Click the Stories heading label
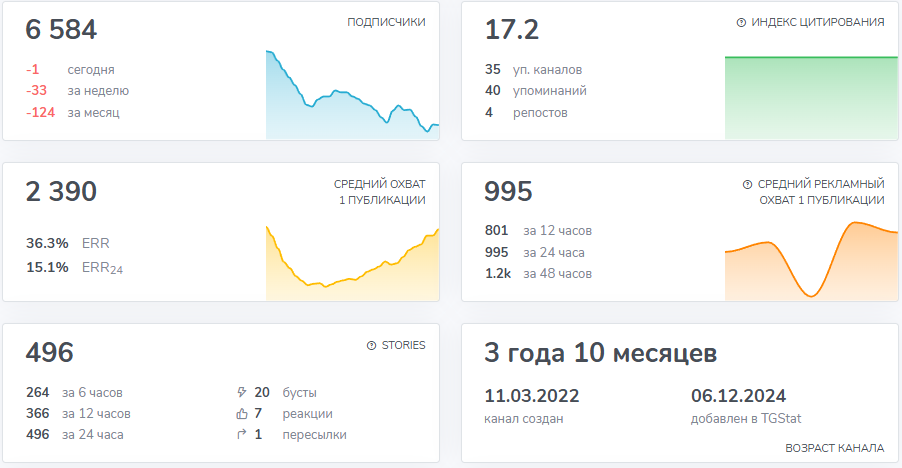This screenshot has height=468, width=902. pyautogui.click(x=403, y=345)
